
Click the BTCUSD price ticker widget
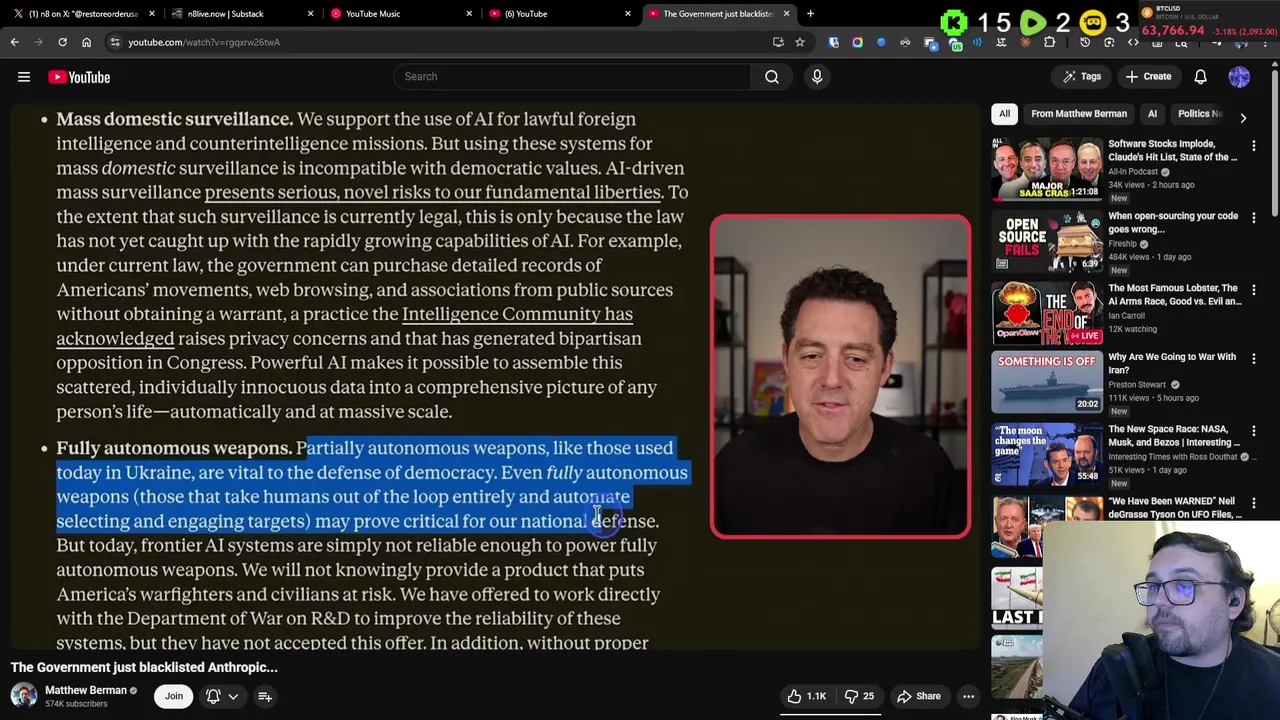point(1210,22)
